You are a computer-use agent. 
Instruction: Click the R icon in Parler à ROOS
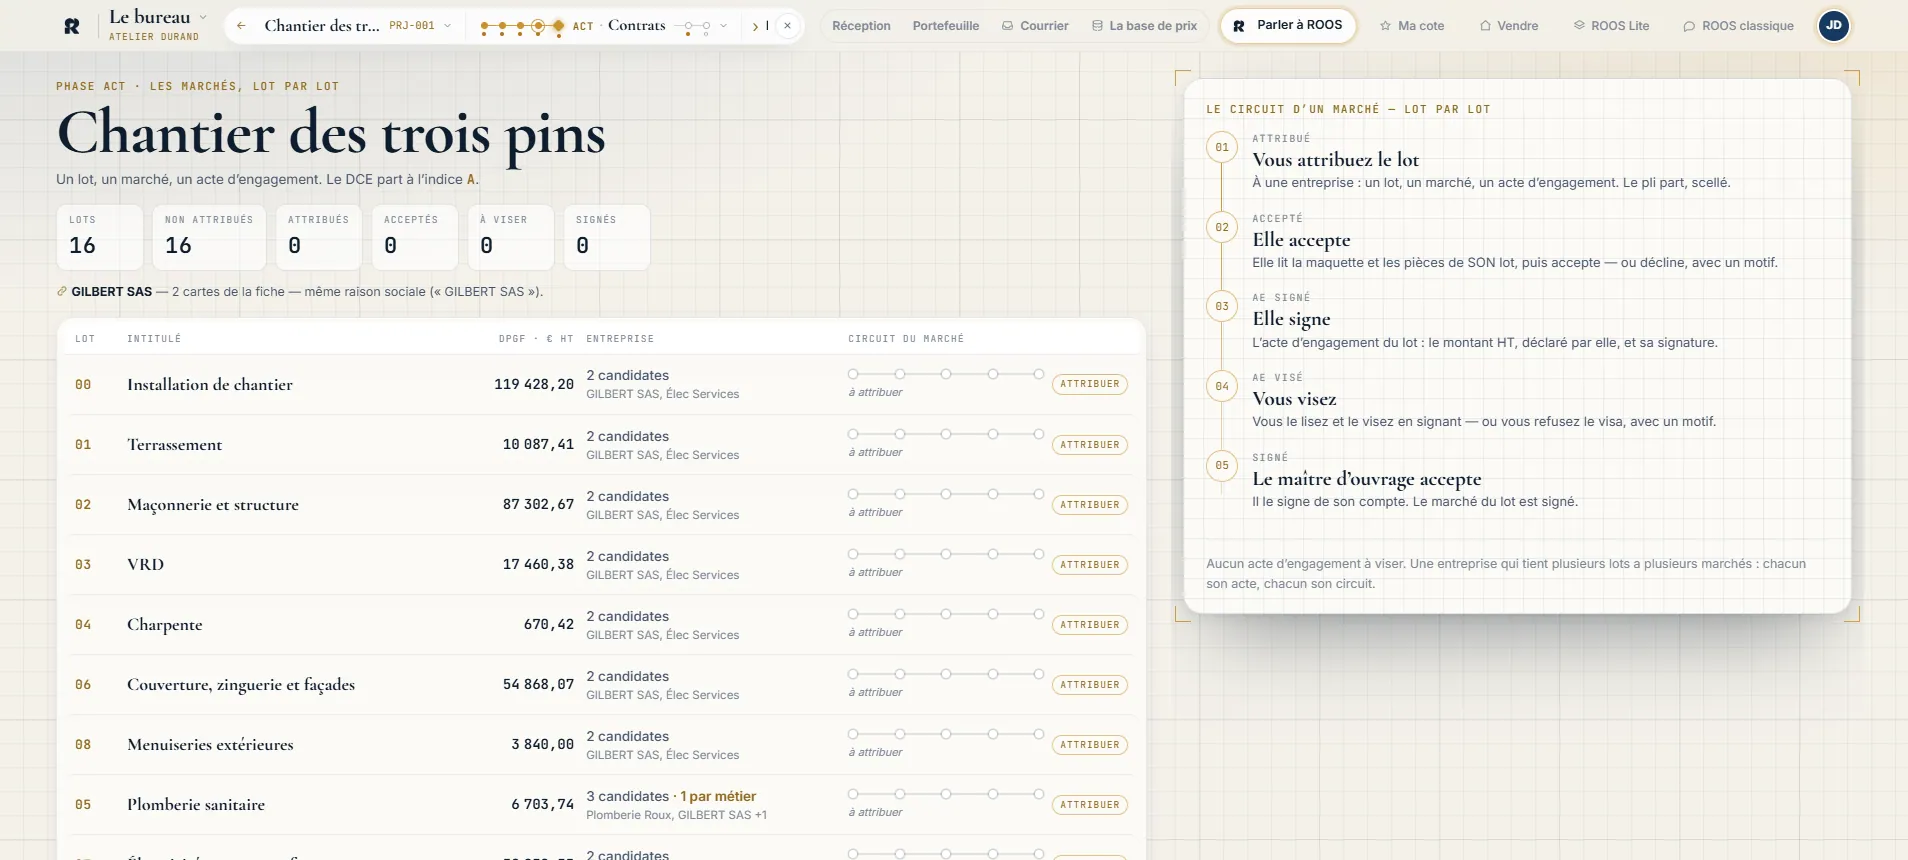pos(1238,26)
